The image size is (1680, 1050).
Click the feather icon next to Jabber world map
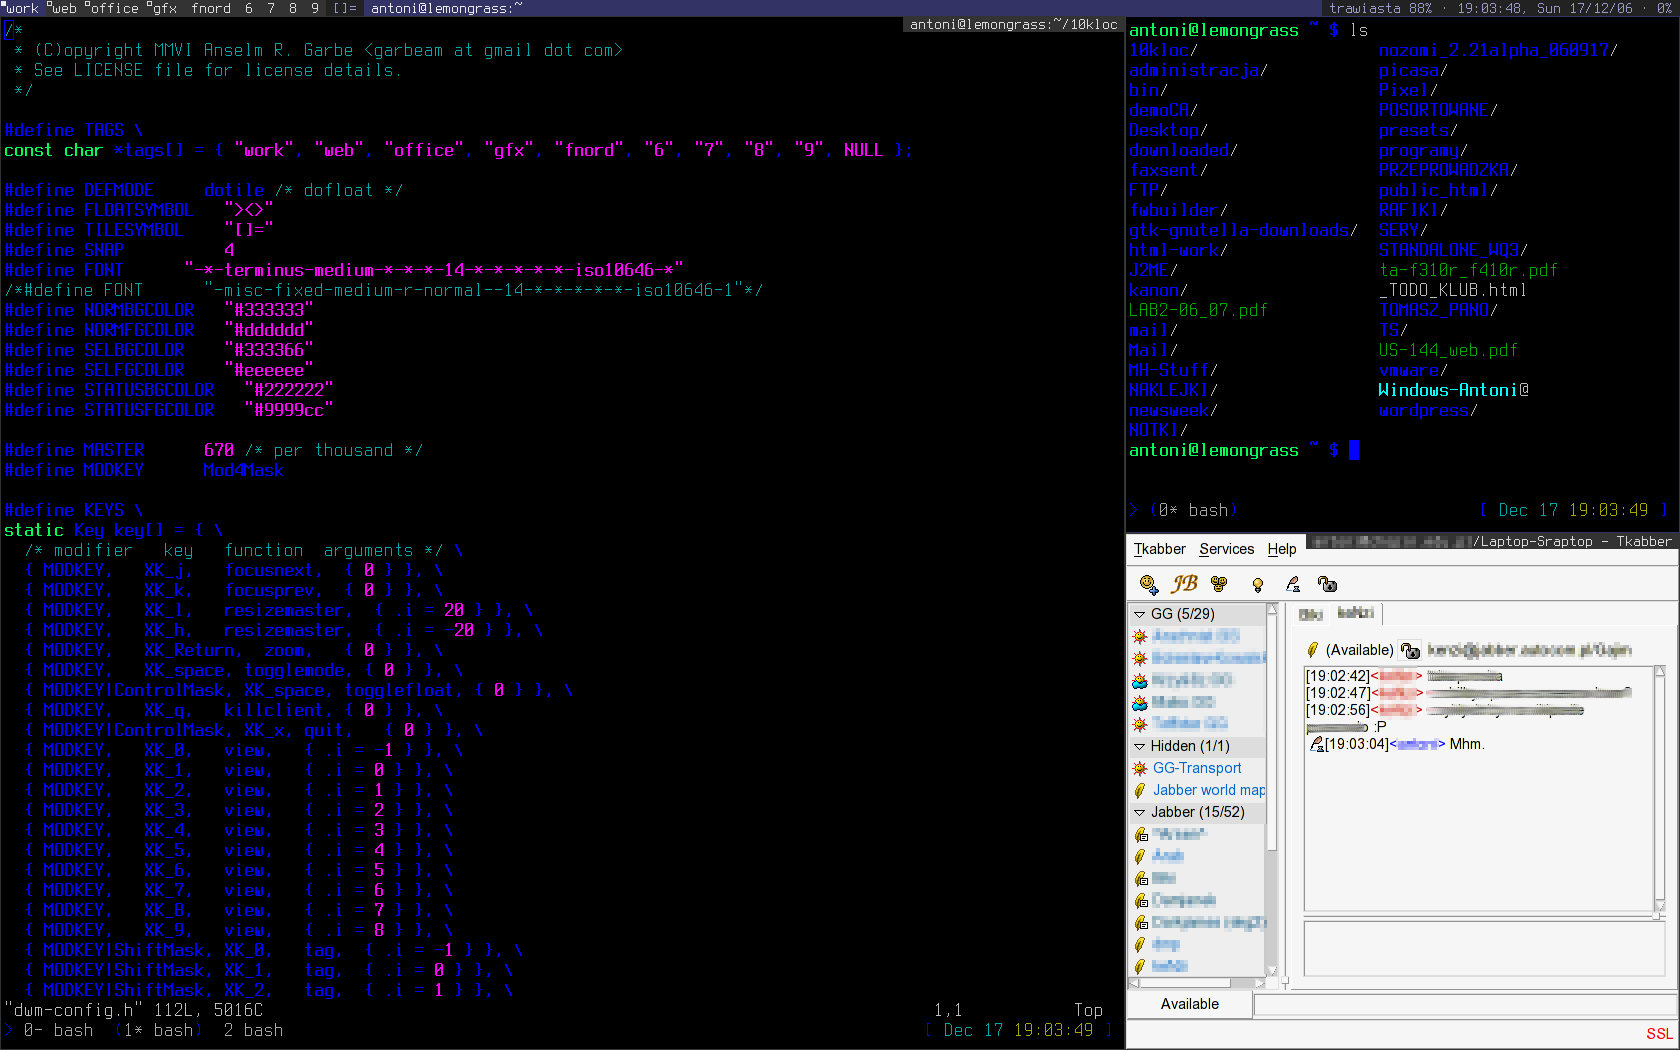[1140, 790]
